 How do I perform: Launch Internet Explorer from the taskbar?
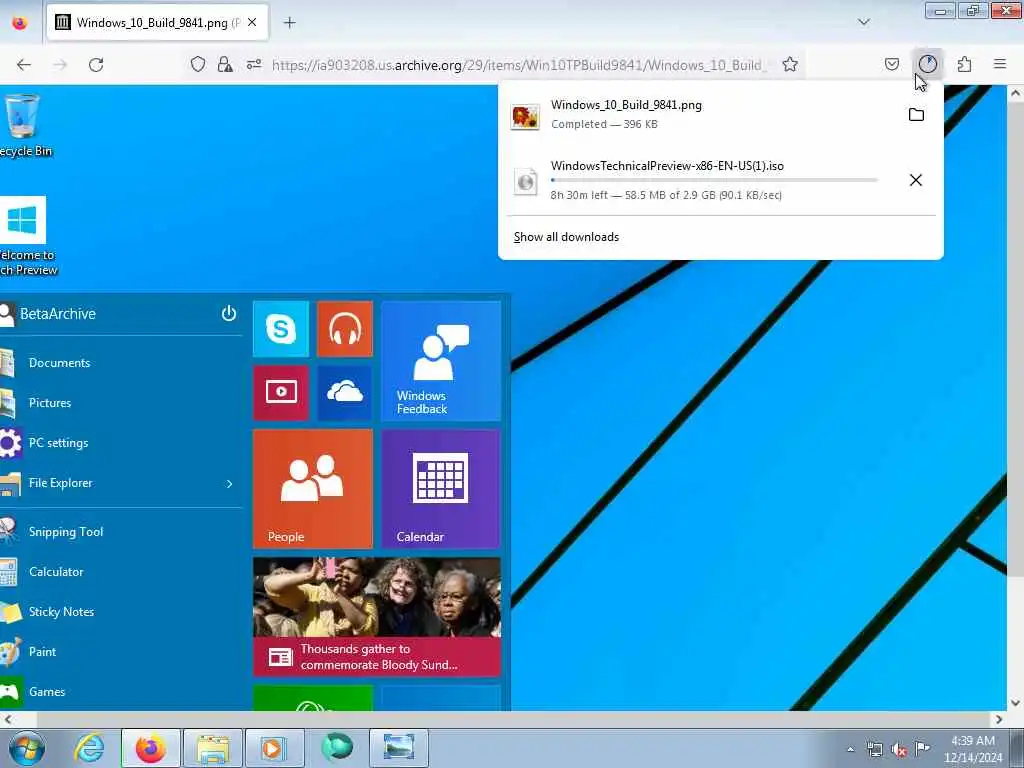[x=89, y=748]
